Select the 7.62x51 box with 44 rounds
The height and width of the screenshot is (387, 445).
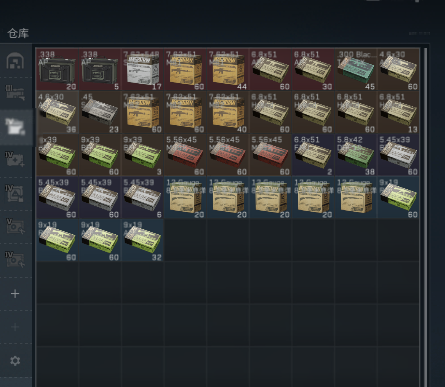[x=228, y=69]
